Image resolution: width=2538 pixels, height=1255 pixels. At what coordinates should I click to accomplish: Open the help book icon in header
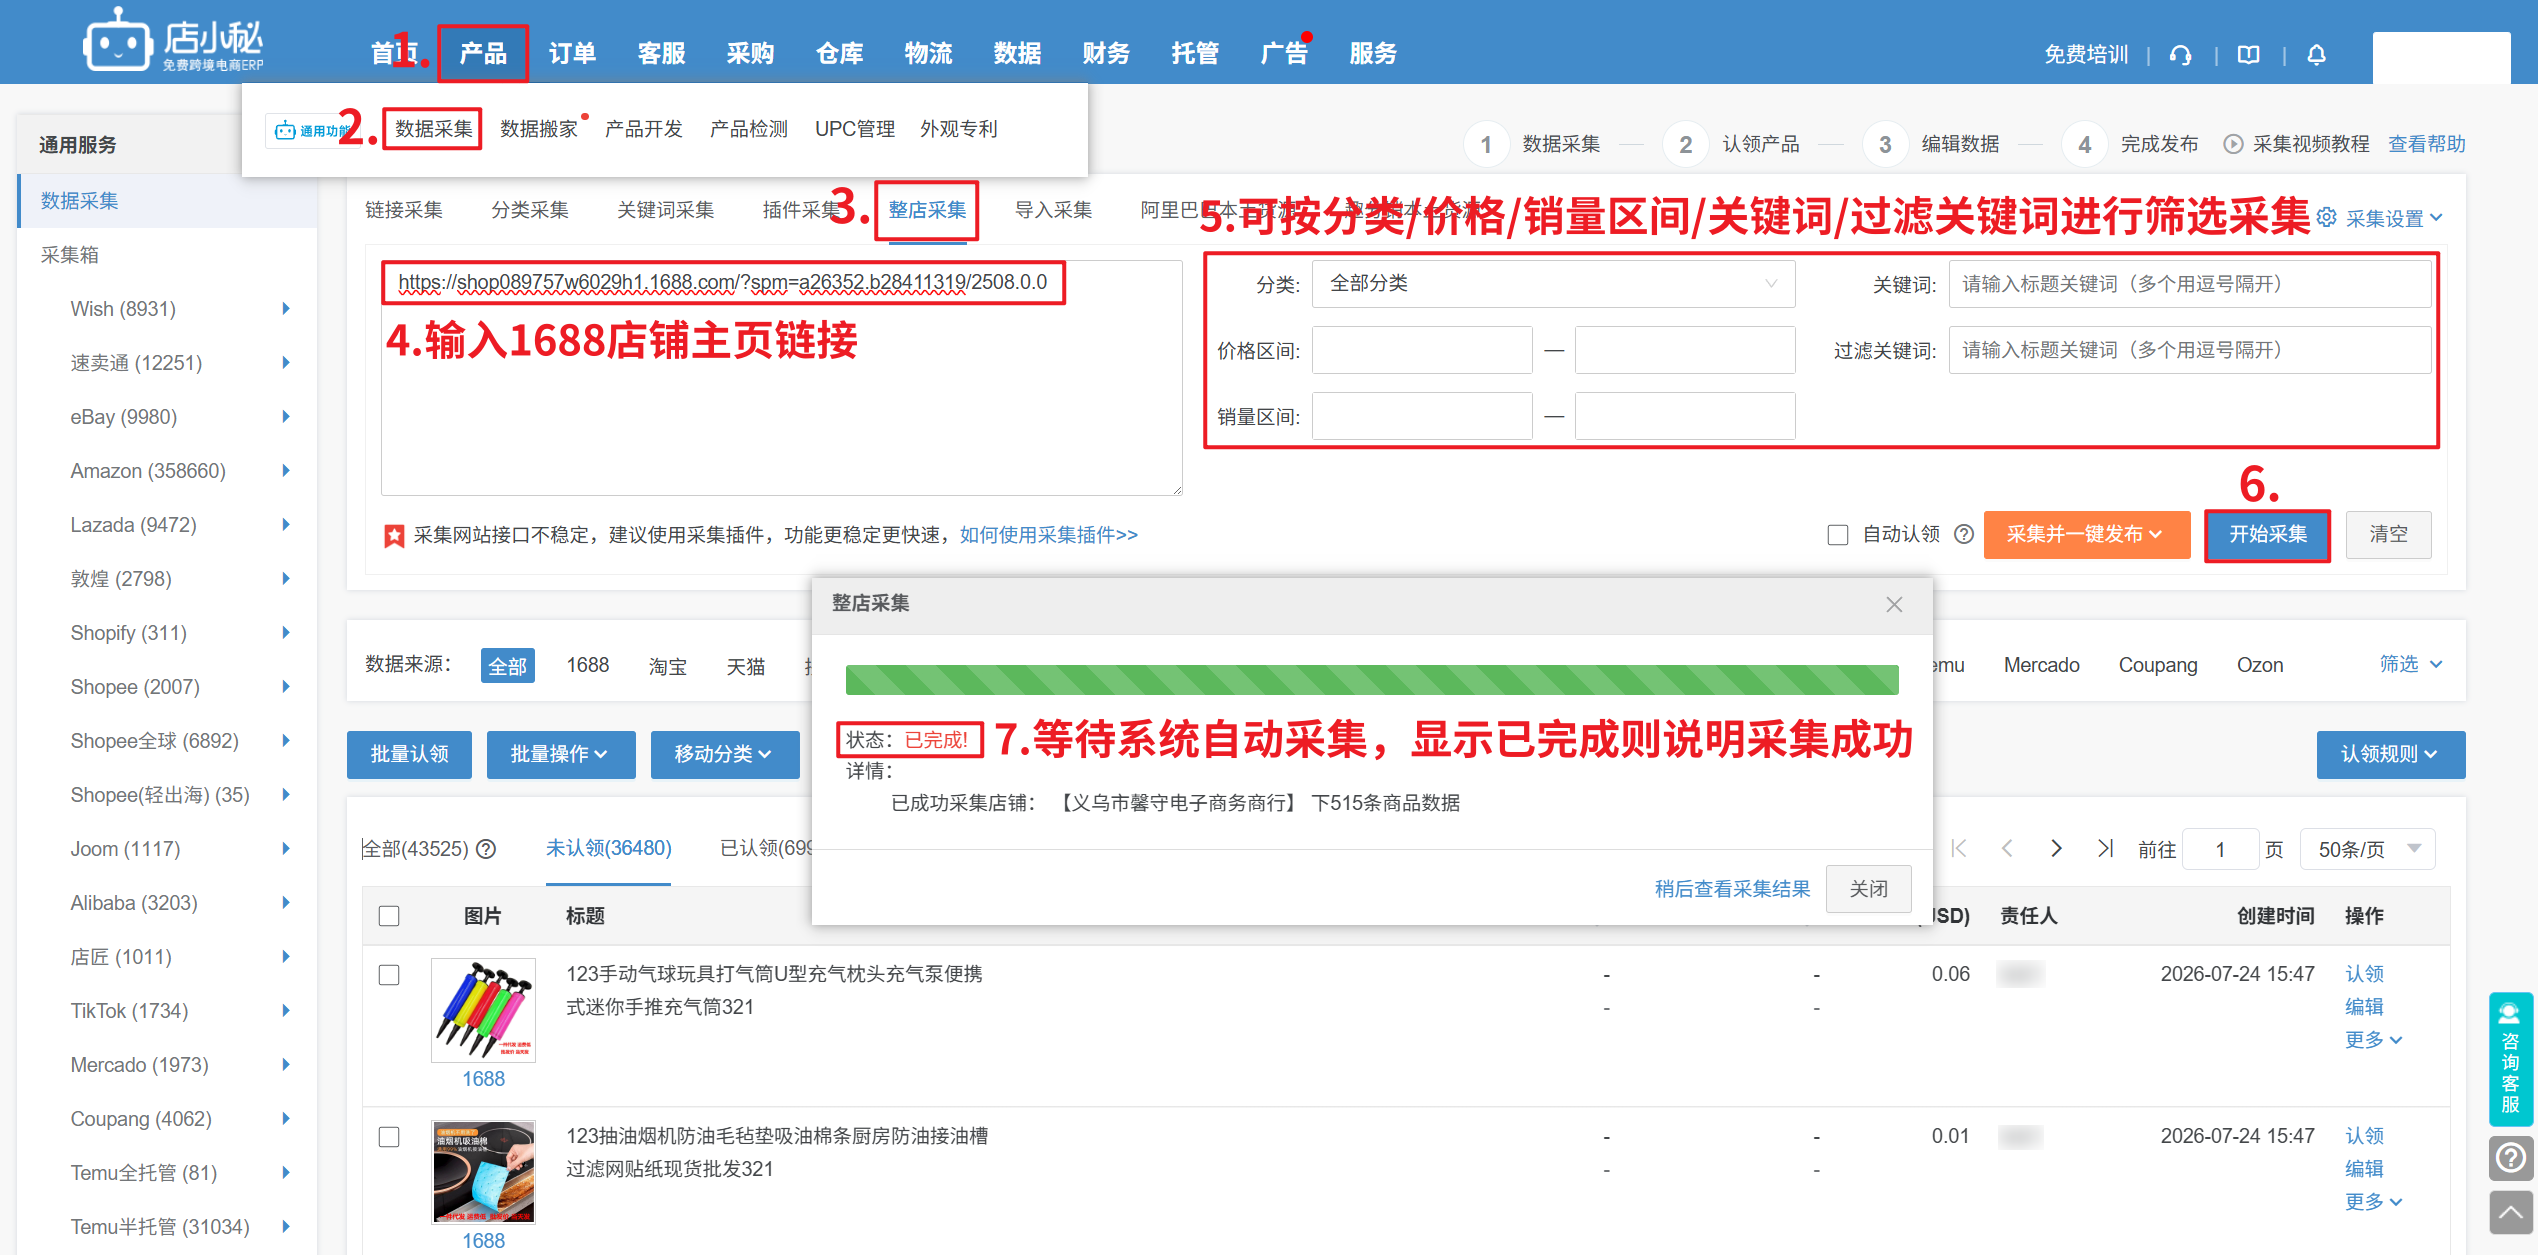[2249, 54]
